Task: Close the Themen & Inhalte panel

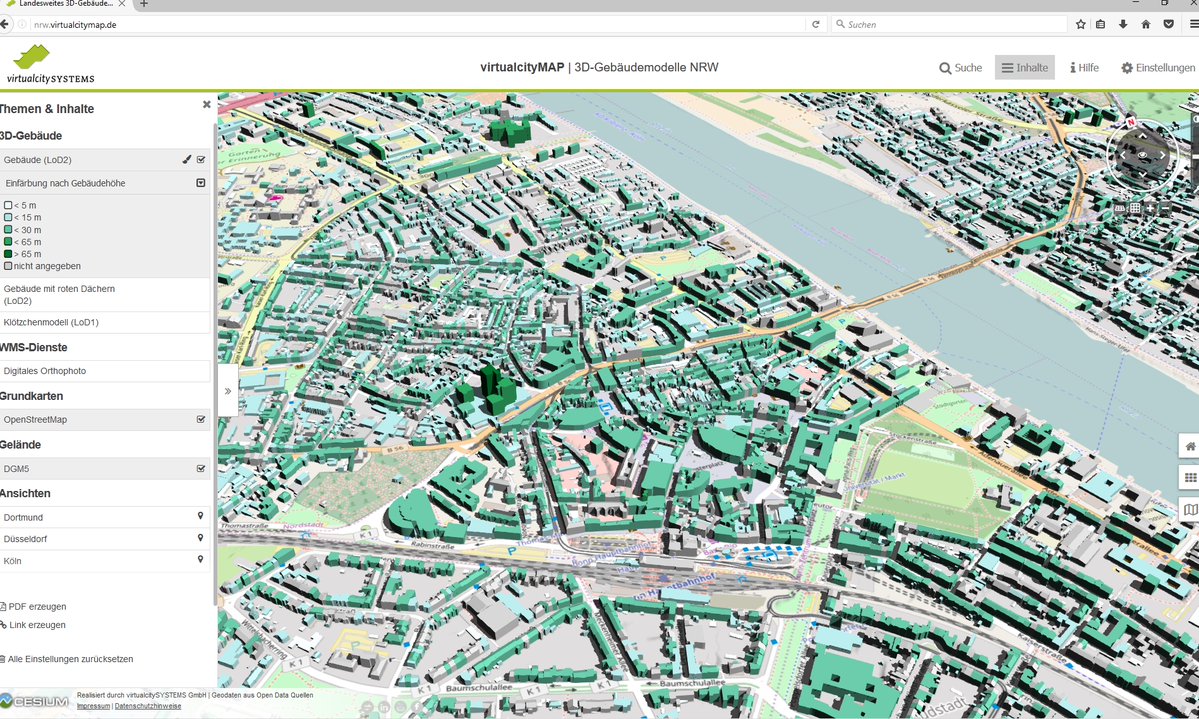Action: (x=206, y=104)
